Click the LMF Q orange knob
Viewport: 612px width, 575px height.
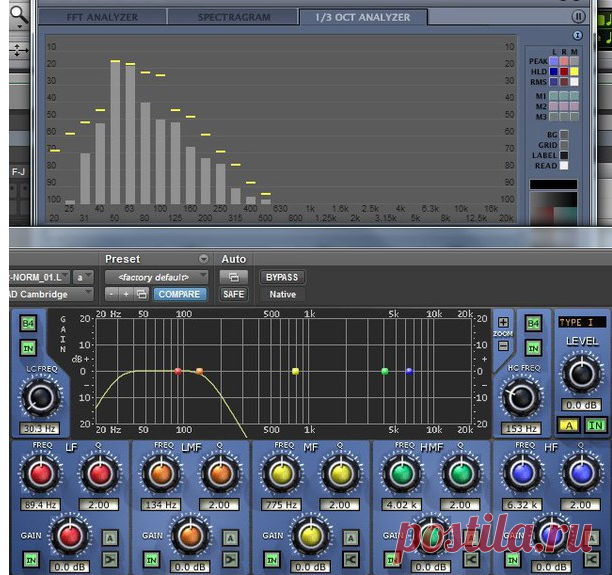click(x=221, y=474)
